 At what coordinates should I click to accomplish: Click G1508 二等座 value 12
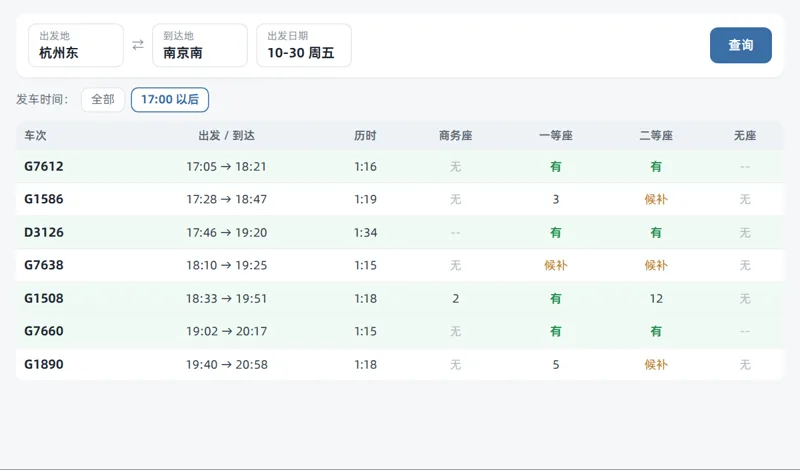pyautogui.click(x=656, y=298)
